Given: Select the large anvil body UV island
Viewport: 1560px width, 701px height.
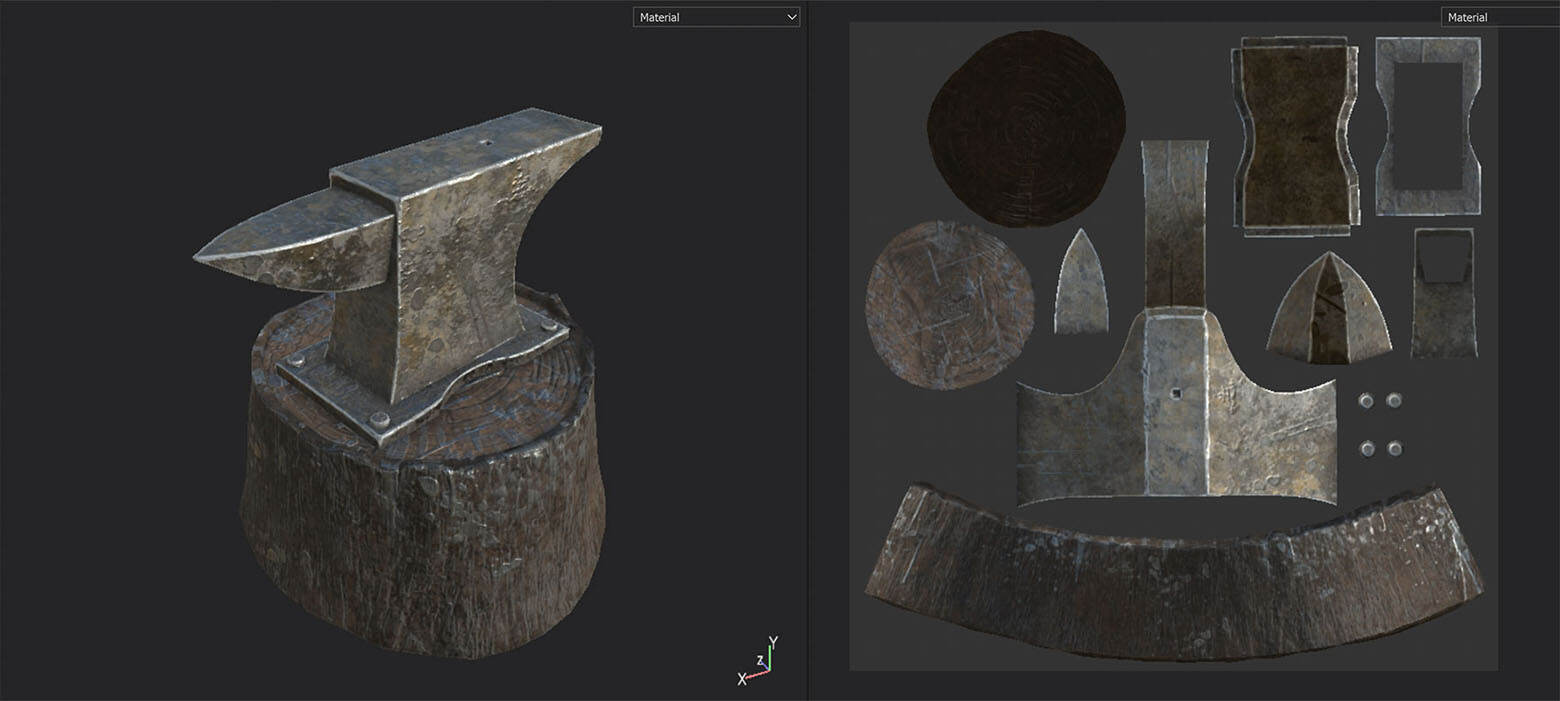Looking at the screenshot, I should click(1175, 410).
